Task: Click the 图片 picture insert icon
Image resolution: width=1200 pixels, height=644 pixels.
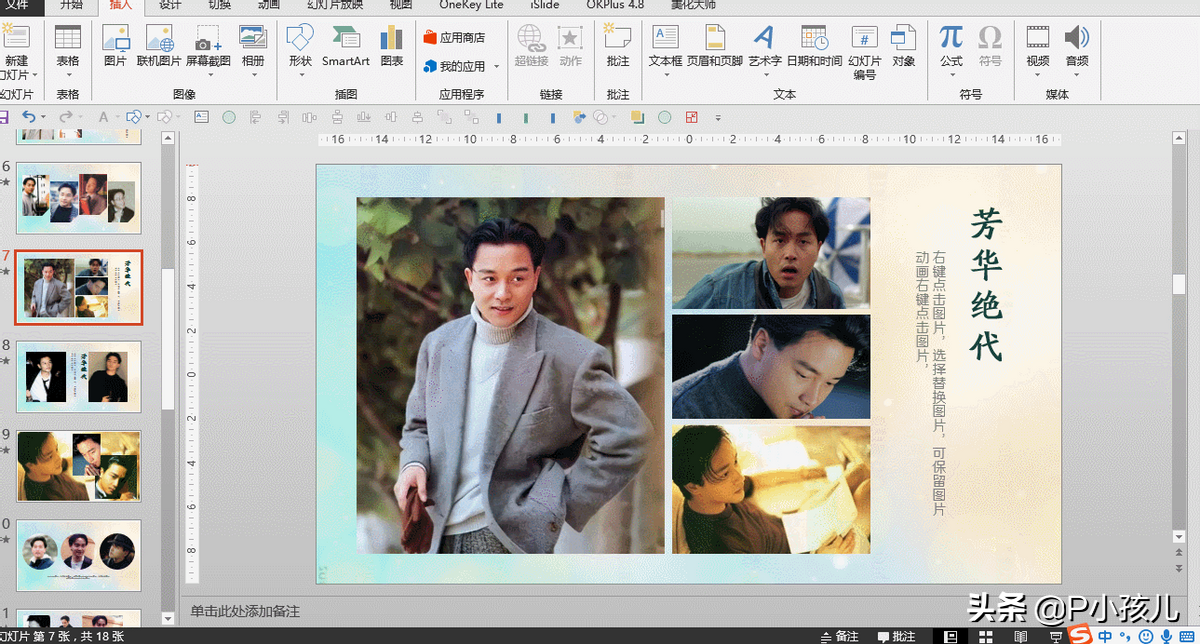Action: [116, 46]
